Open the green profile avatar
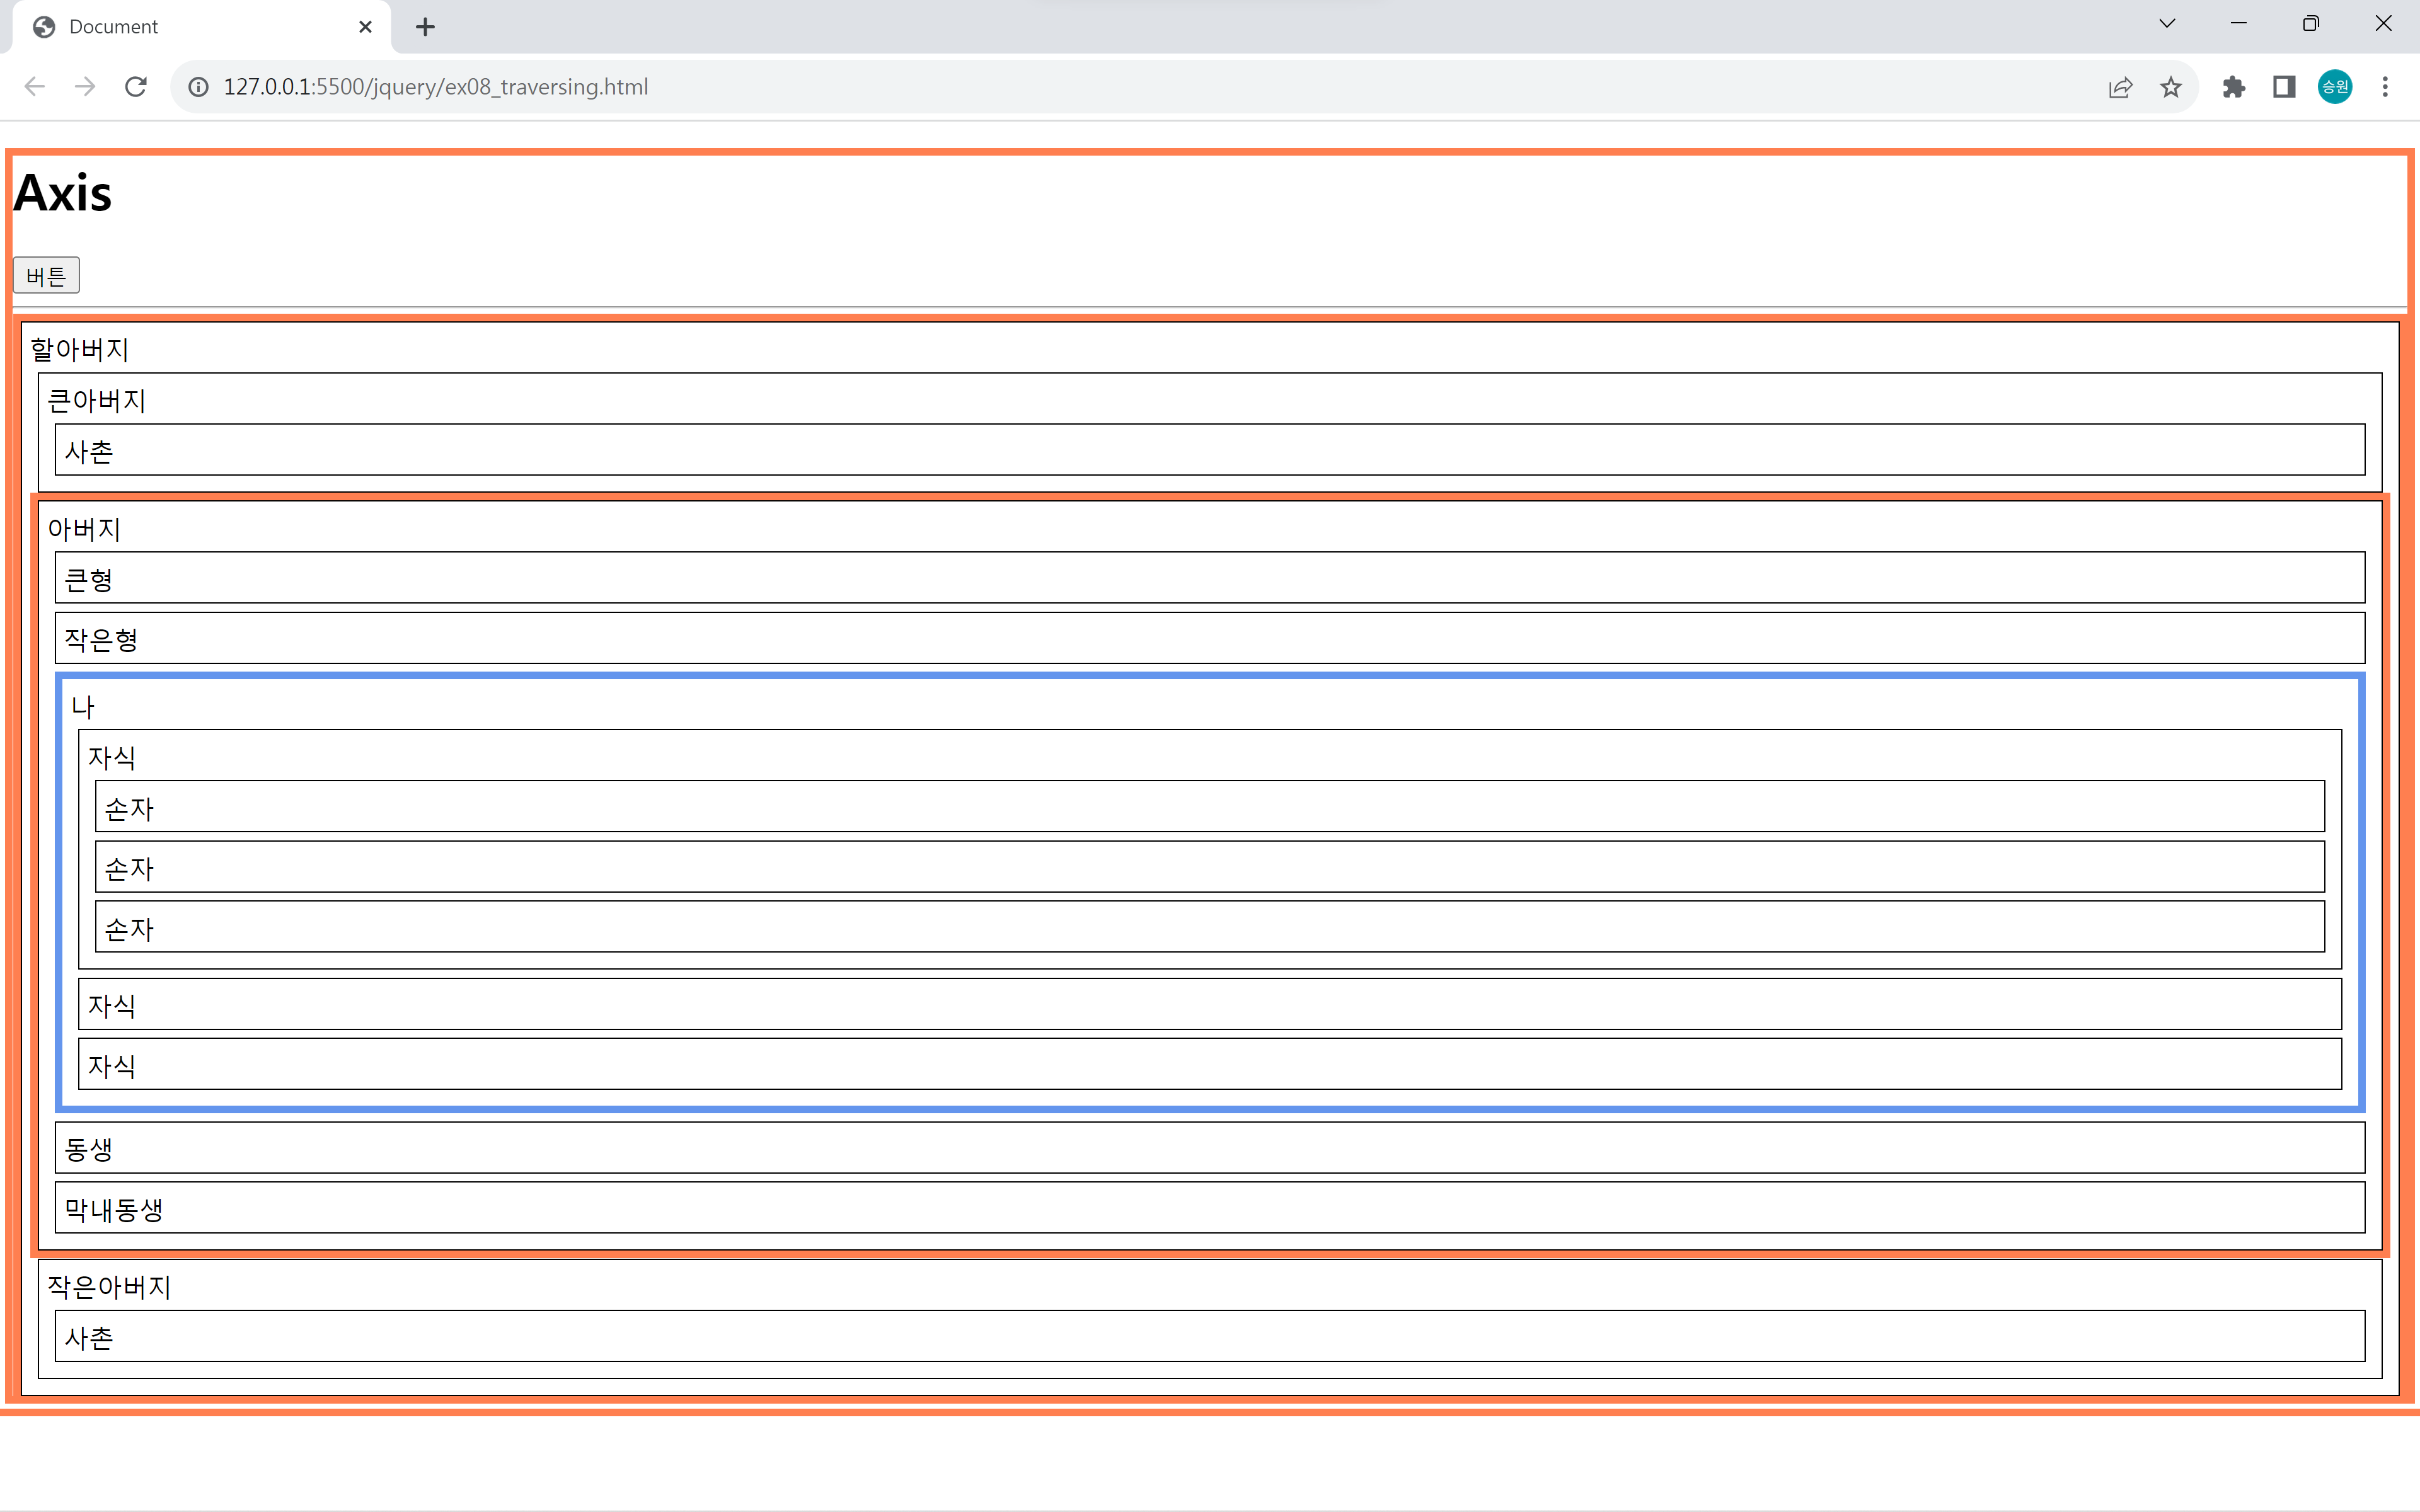This screenshot has width=2420, height=1512. point(2335,87)
